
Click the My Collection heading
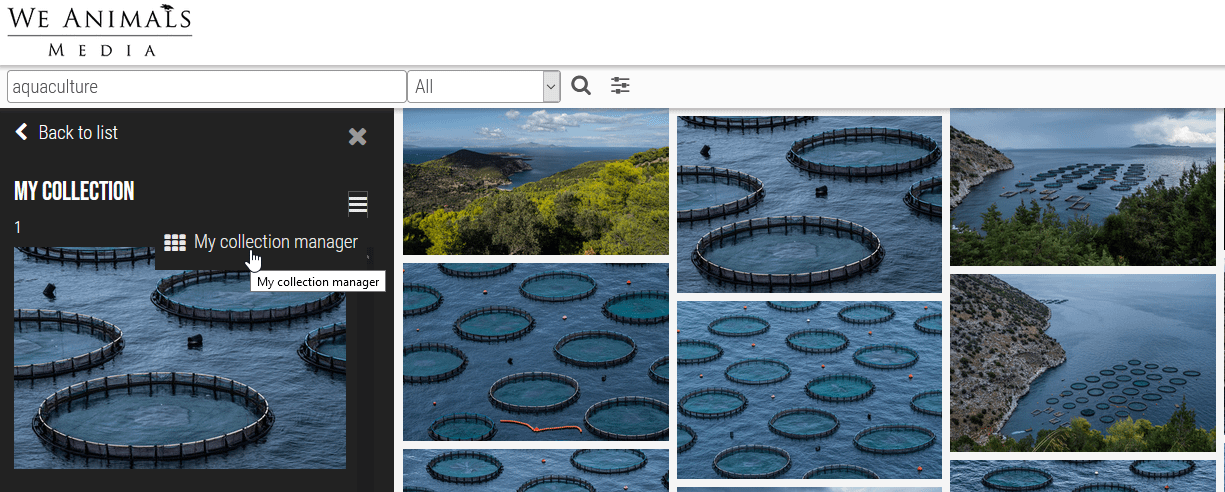click(x=74, y=191)
